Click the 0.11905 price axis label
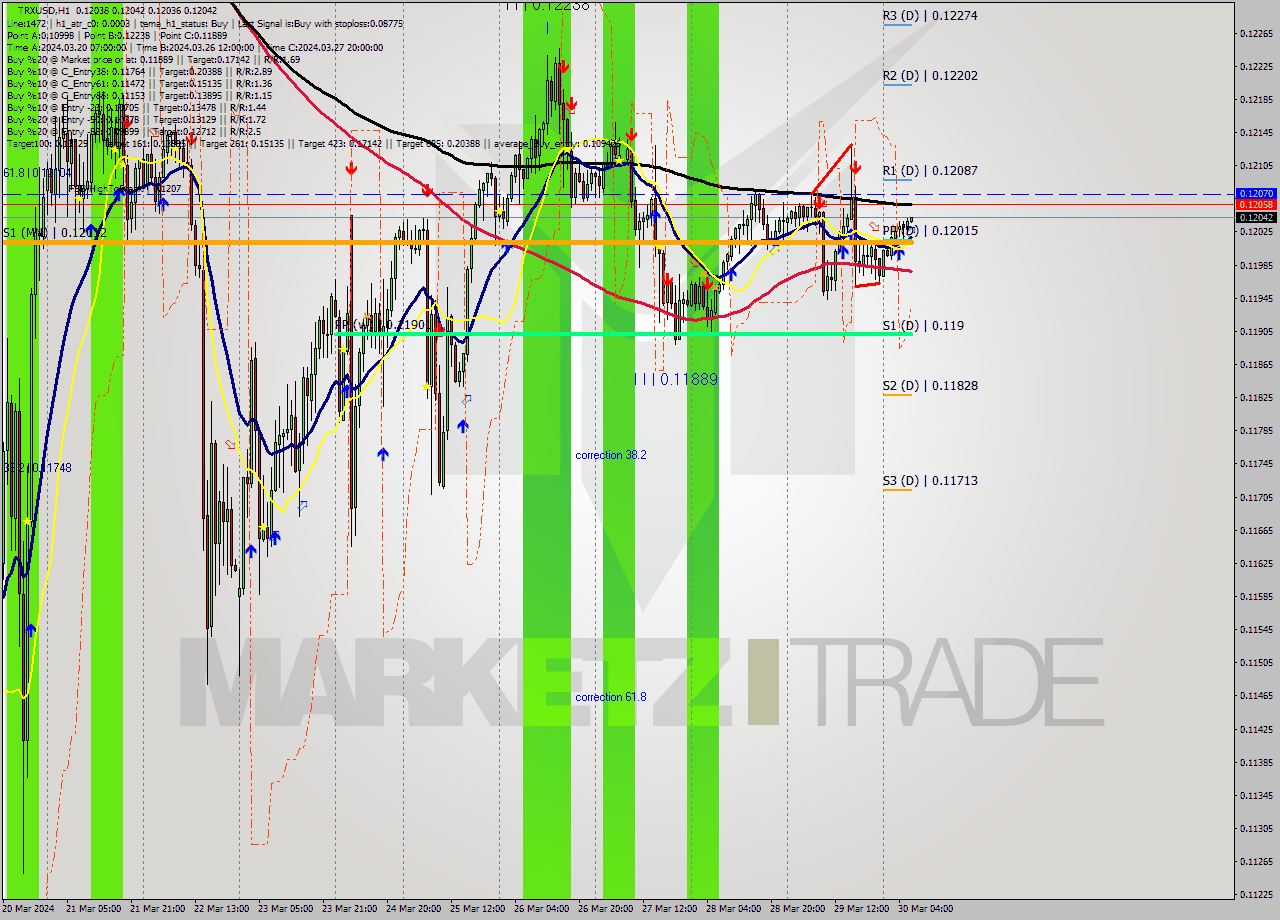This screenshot has width=1280, height=920. click(1255, 331)
